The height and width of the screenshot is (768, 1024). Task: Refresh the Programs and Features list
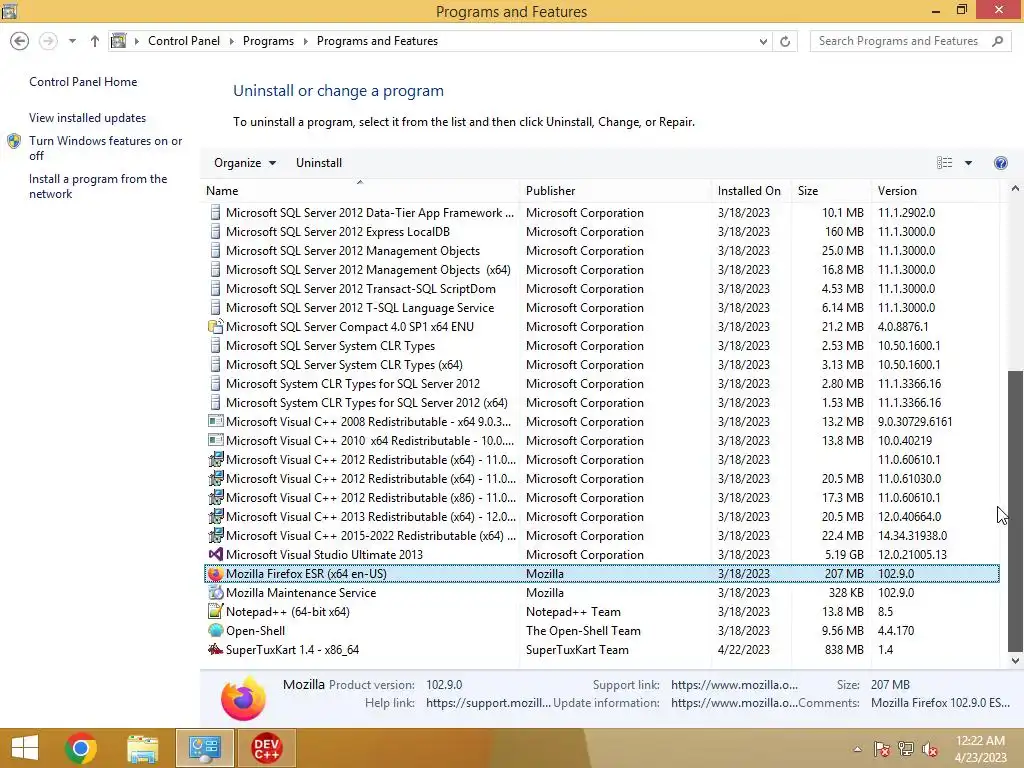point(785,41)
